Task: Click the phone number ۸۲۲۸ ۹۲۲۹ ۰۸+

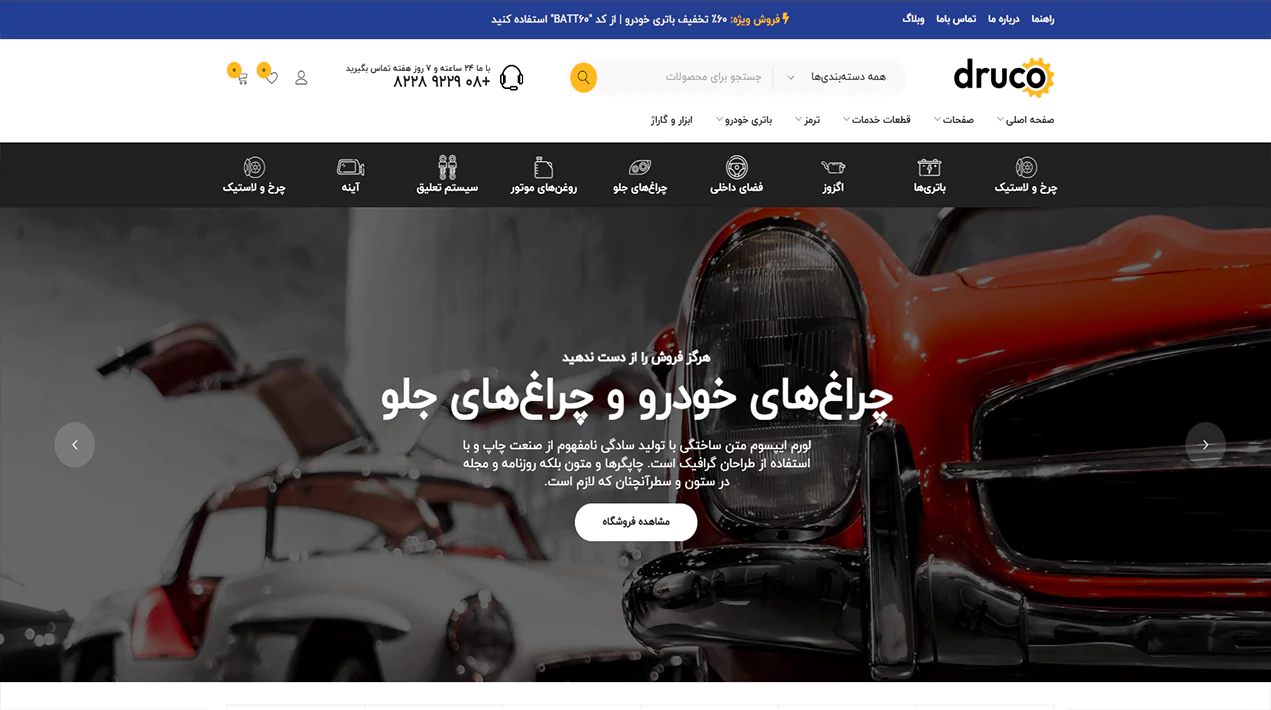Action: [442, 82]
